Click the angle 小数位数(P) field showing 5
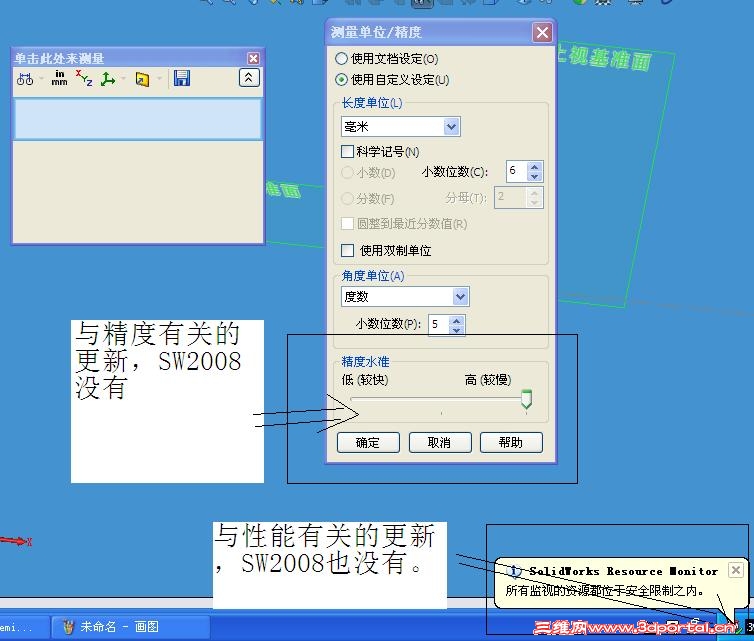 click(x=438, y=324)
